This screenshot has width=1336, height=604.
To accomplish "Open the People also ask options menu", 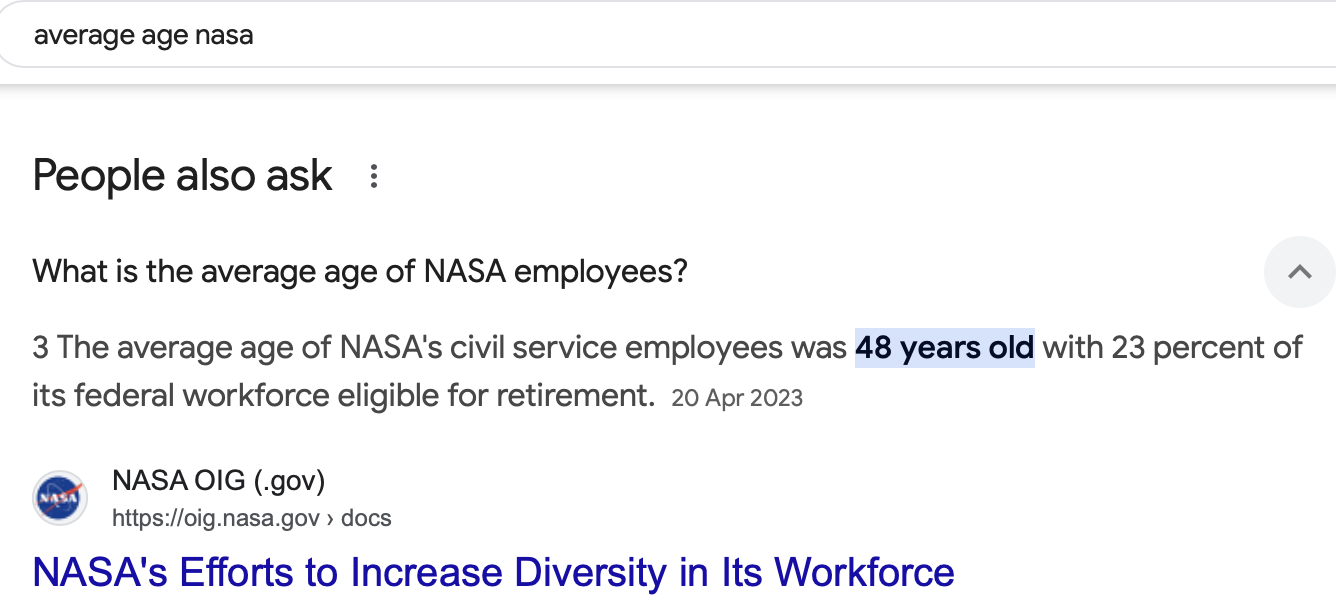I will tap(374, 177).
